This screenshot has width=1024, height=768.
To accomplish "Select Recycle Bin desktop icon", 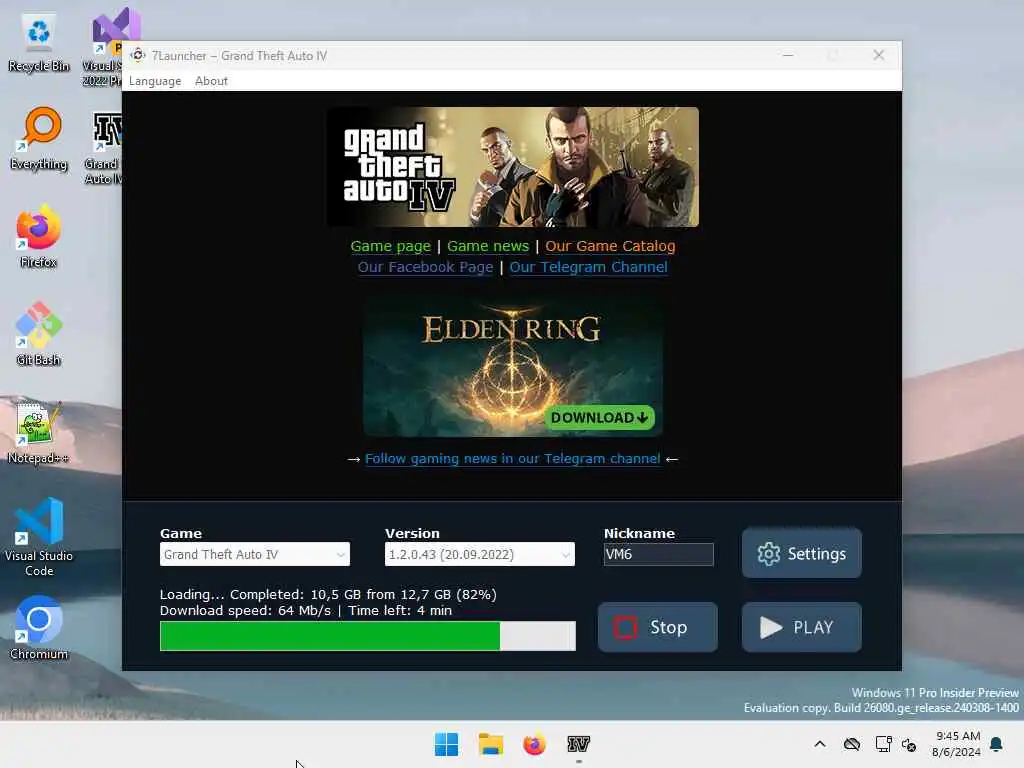I will (x=39, y=44).
